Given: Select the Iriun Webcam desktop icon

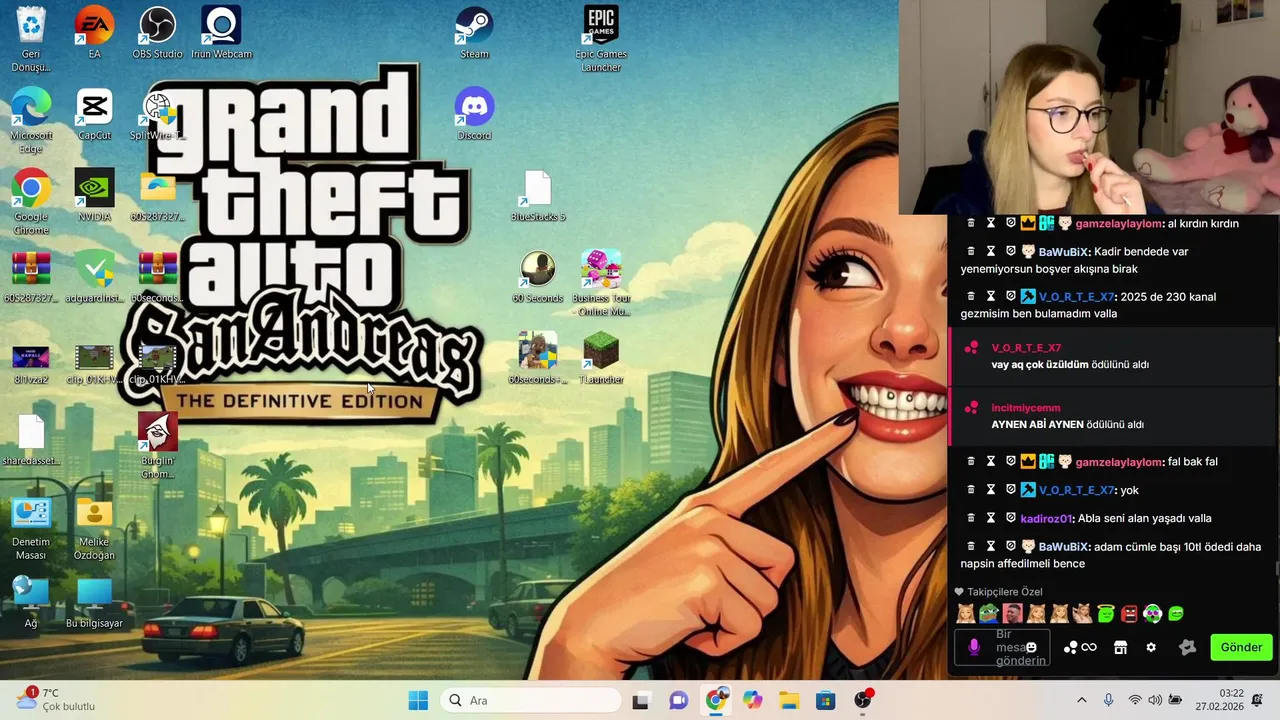Looking at the screenshot, I should pos(221,33).
